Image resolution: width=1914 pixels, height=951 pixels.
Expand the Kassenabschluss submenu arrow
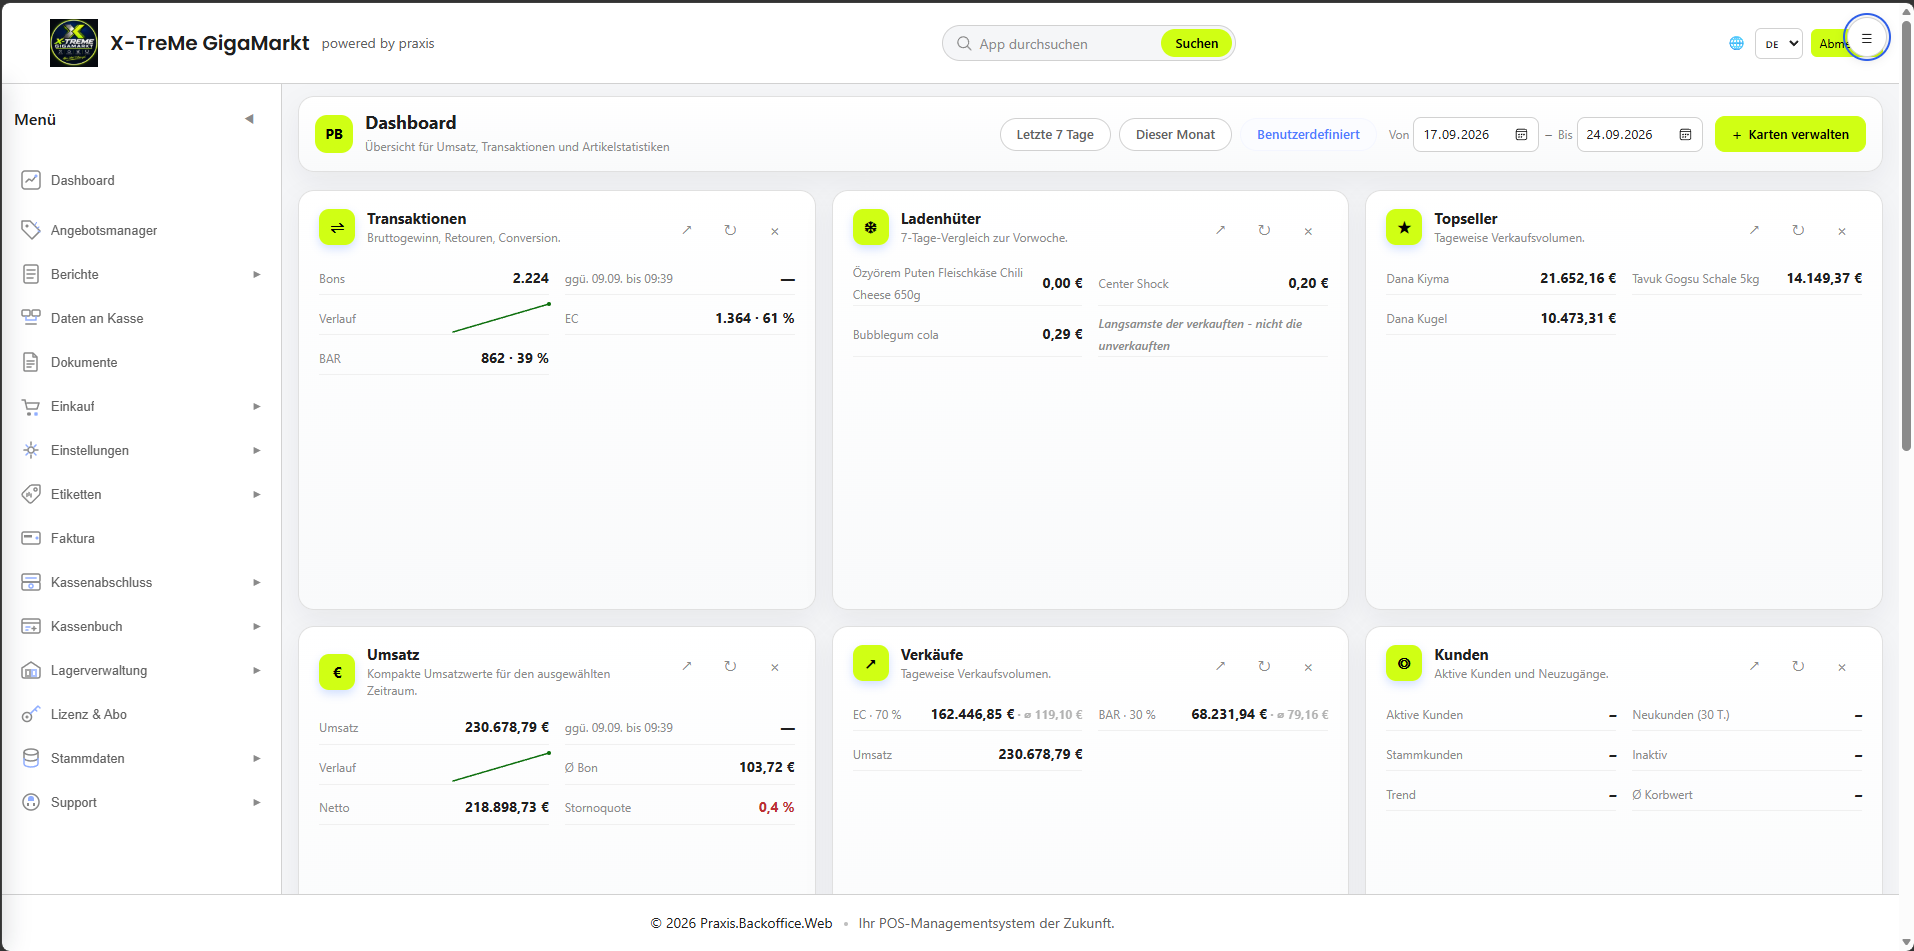pyautogui.click(x=257, y=582)
